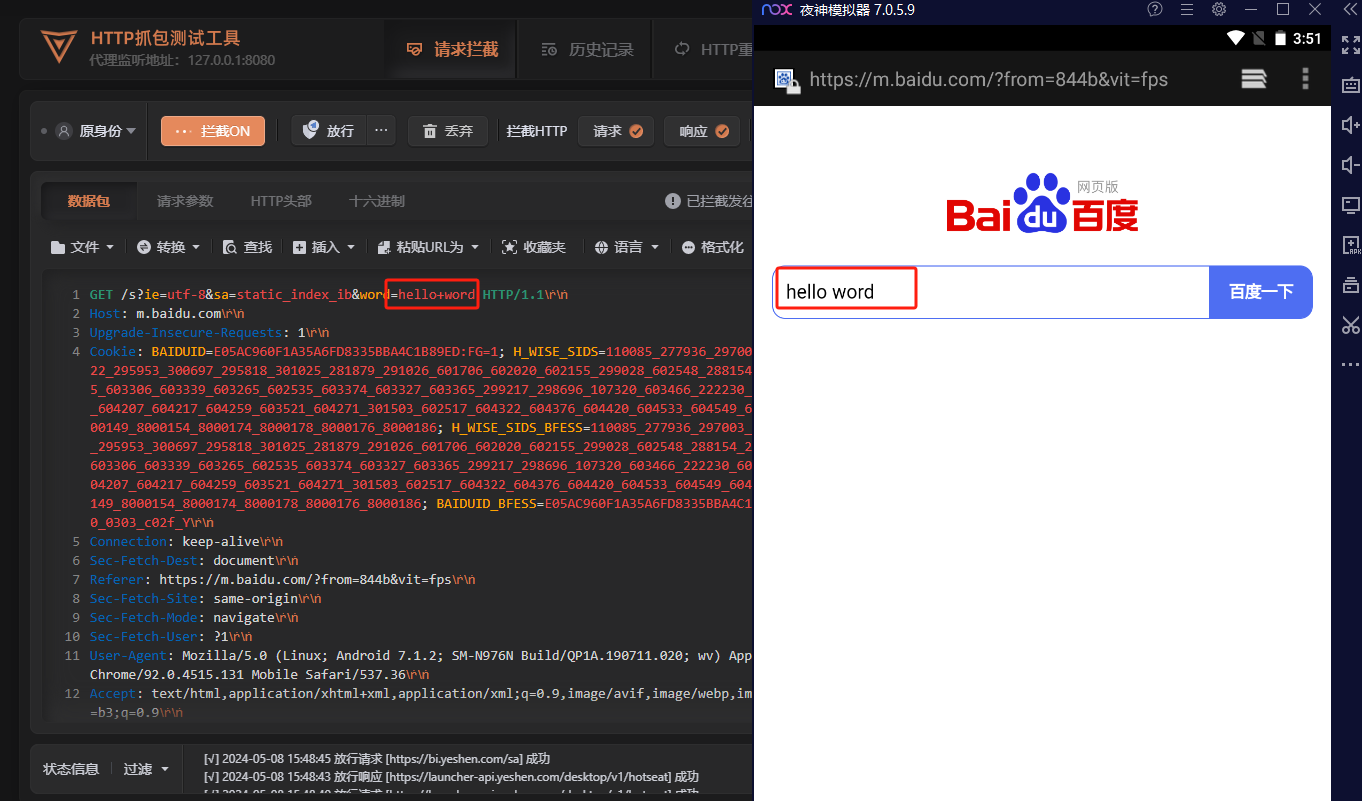Screen dimensions: 1362x801
Task: Open Nox settings gear
Action: click(x=1219, y=10)
